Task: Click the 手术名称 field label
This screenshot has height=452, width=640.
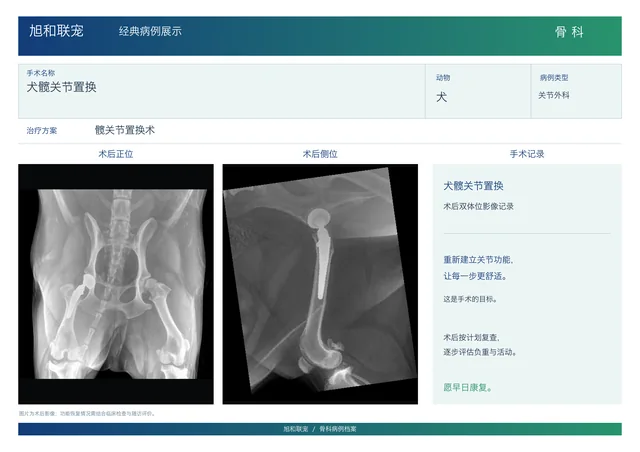Action: point(41,73)
